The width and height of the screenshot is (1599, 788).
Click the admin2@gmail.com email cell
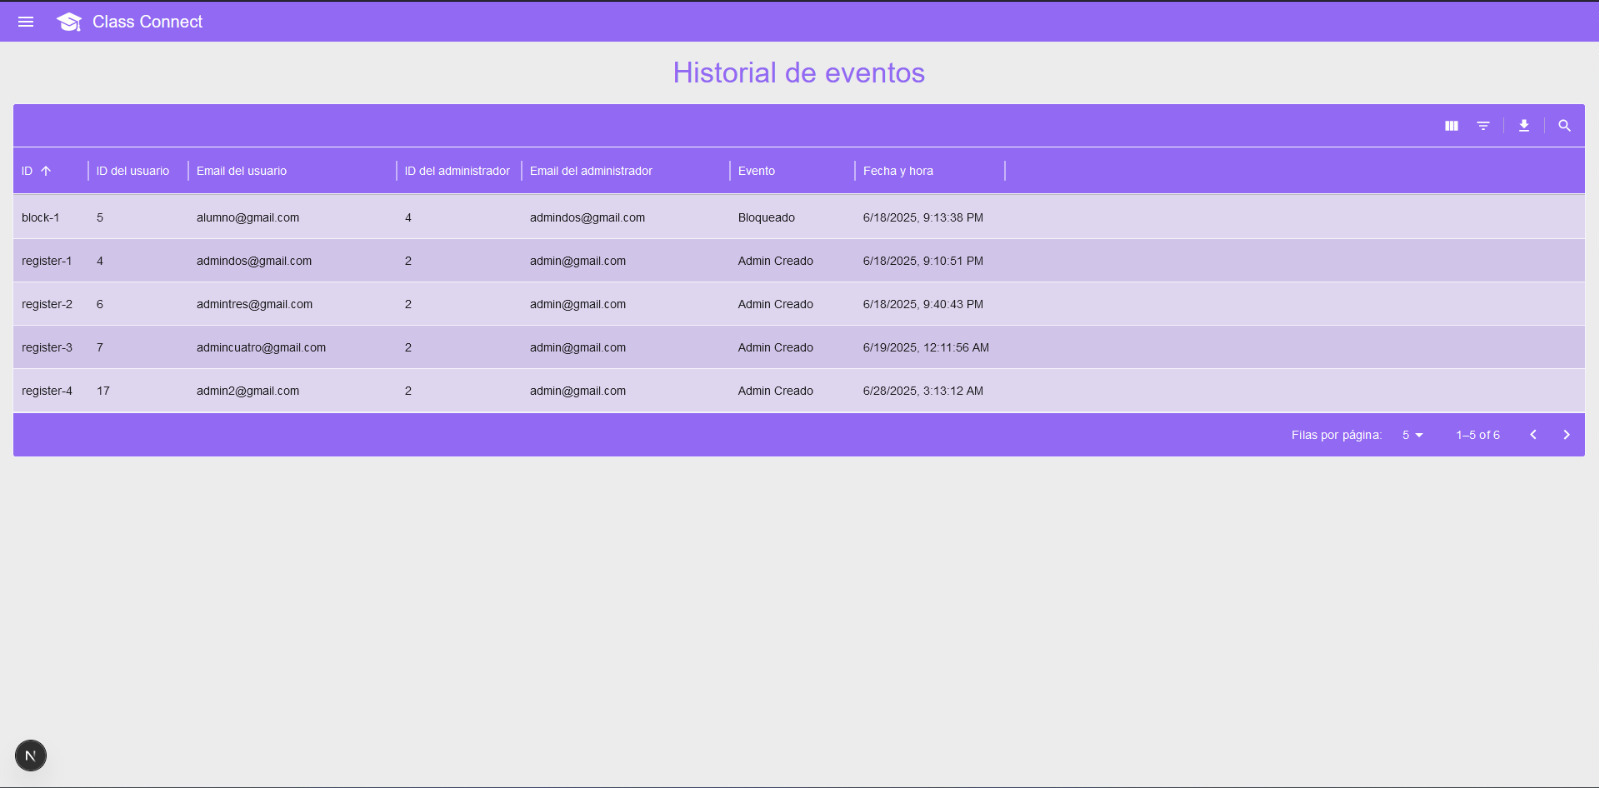tap(248, 391)
